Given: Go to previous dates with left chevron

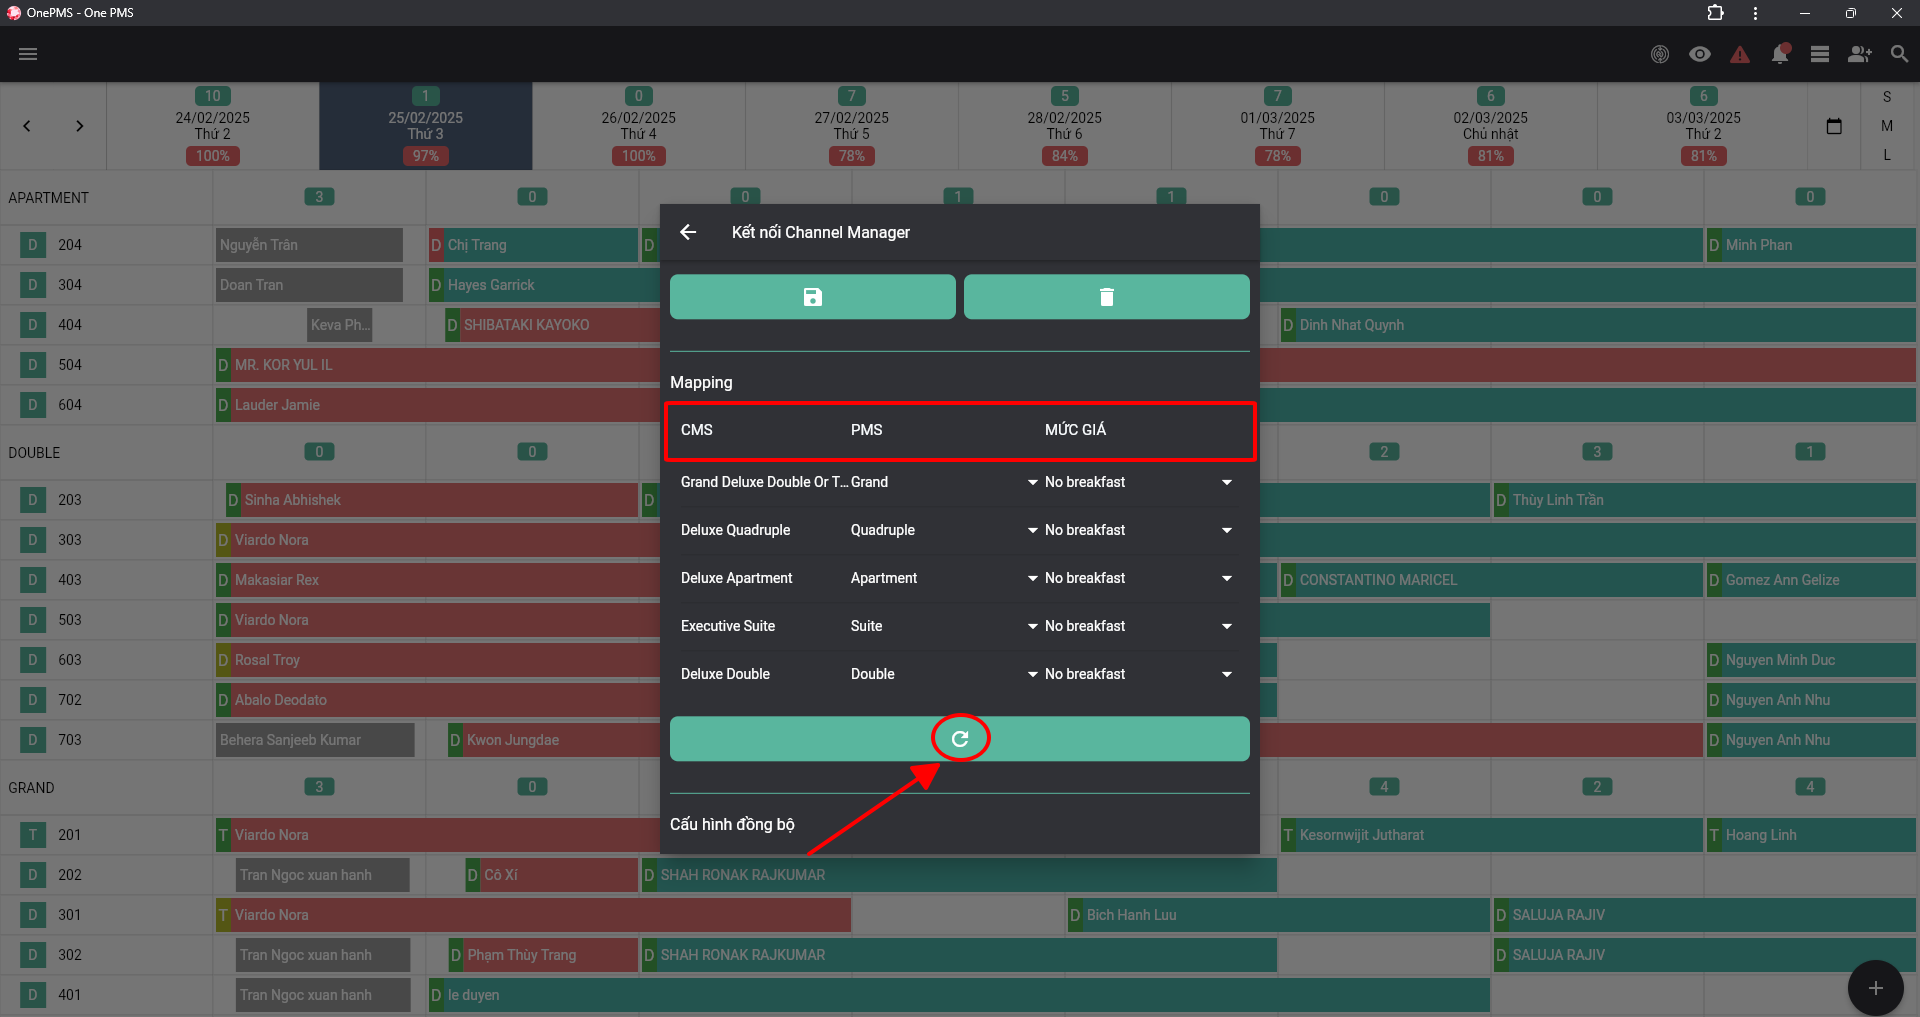Looking at the screenshot, I should [27, 126].
